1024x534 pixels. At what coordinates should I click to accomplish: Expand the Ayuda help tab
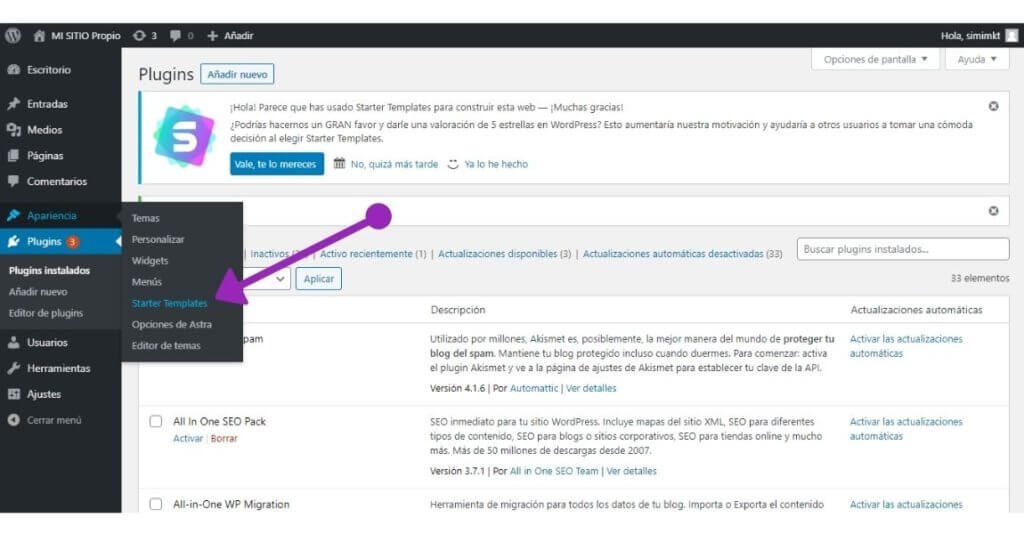[977, 59]
